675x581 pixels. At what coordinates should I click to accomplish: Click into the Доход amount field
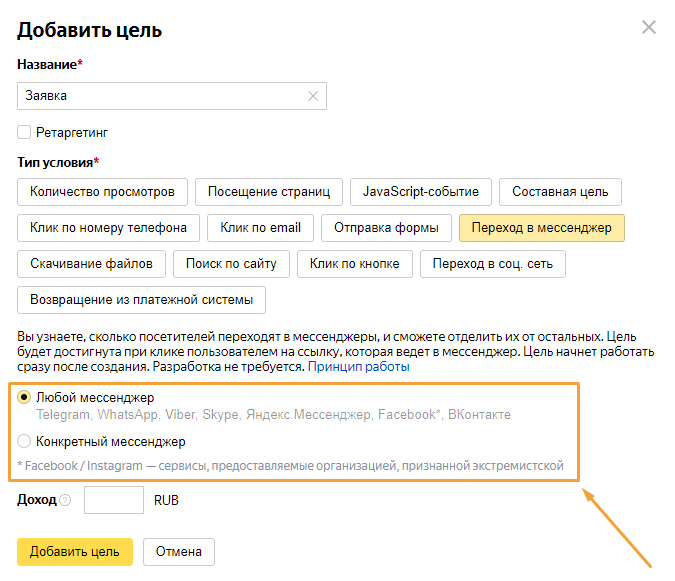click(x=114, y=500)
